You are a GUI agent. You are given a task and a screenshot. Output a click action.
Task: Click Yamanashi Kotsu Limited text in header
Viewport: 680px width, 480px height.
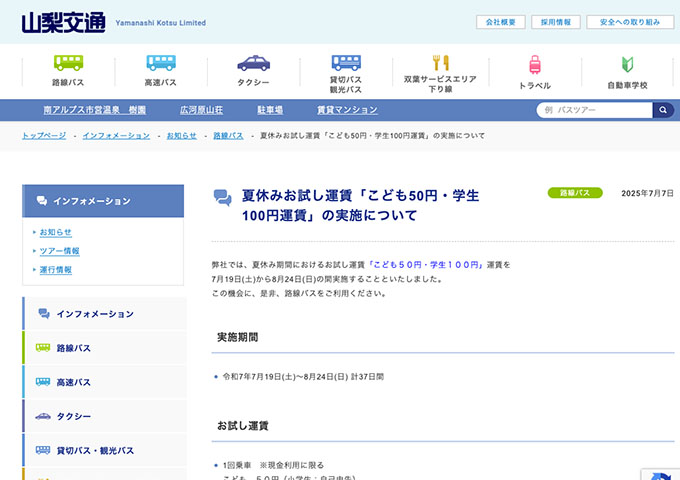pyautogui.click(x=160, y=23)
